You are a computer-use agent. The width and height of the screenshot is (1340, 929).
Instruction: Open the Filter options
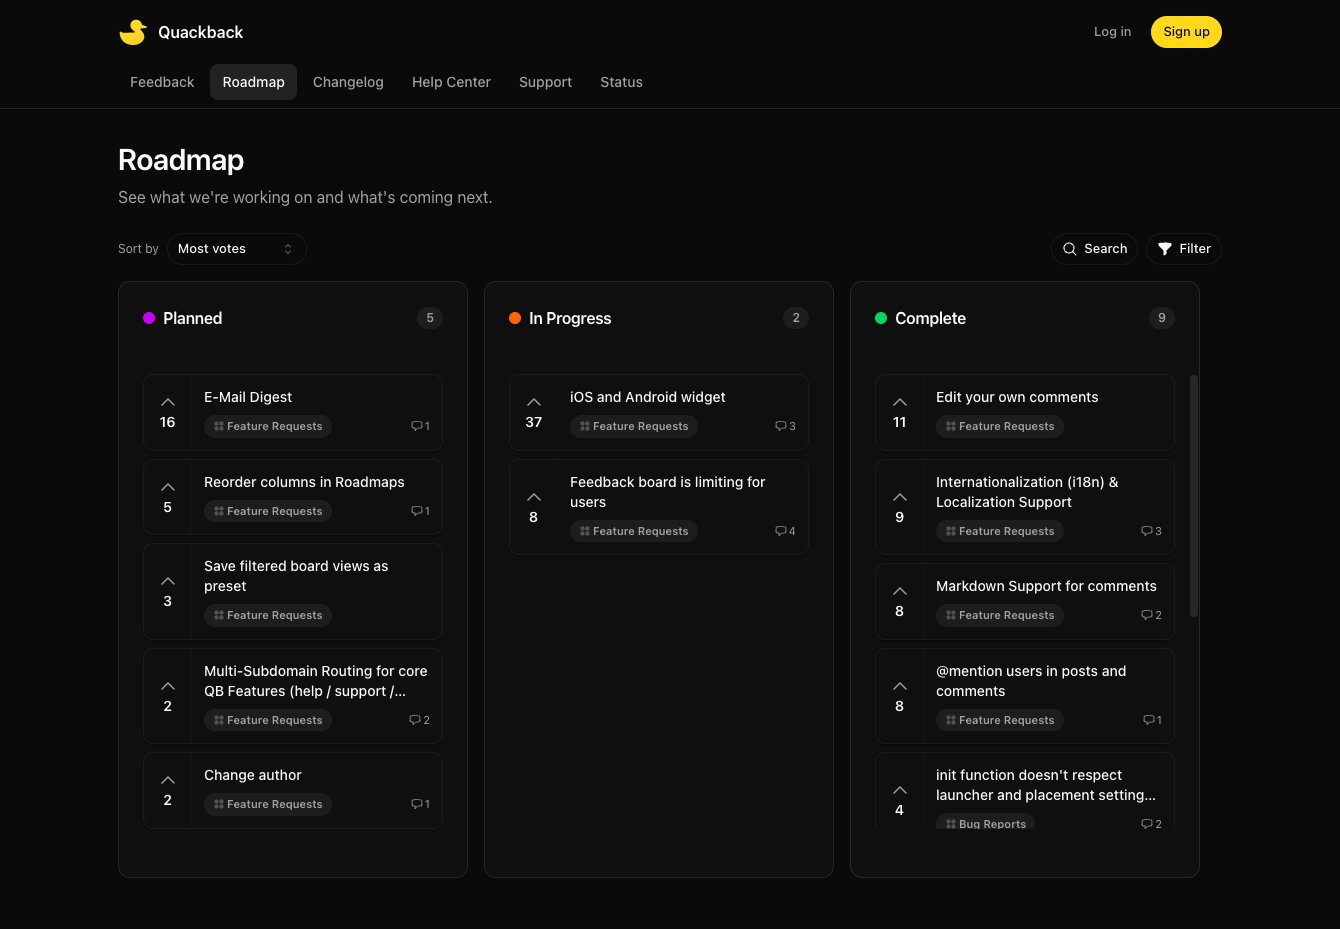[1184, 249]
